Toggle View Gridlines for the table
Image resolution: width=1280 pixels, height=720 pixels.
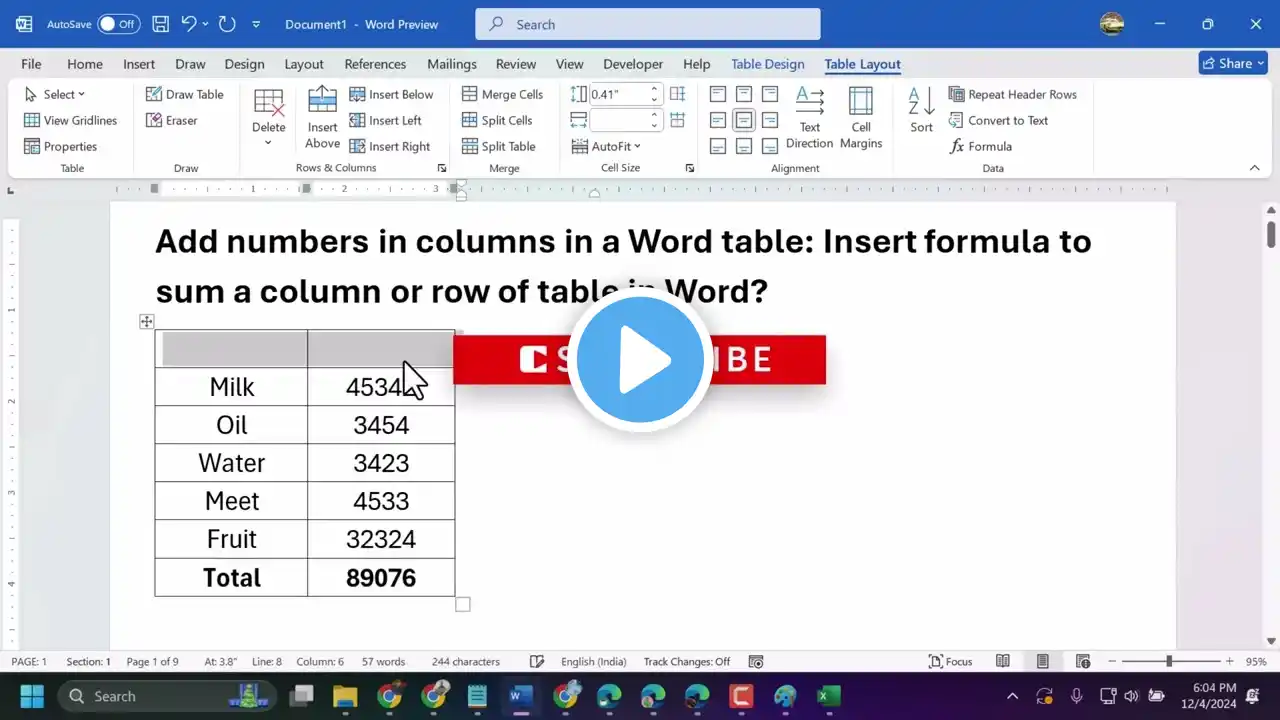pos(70,120)
